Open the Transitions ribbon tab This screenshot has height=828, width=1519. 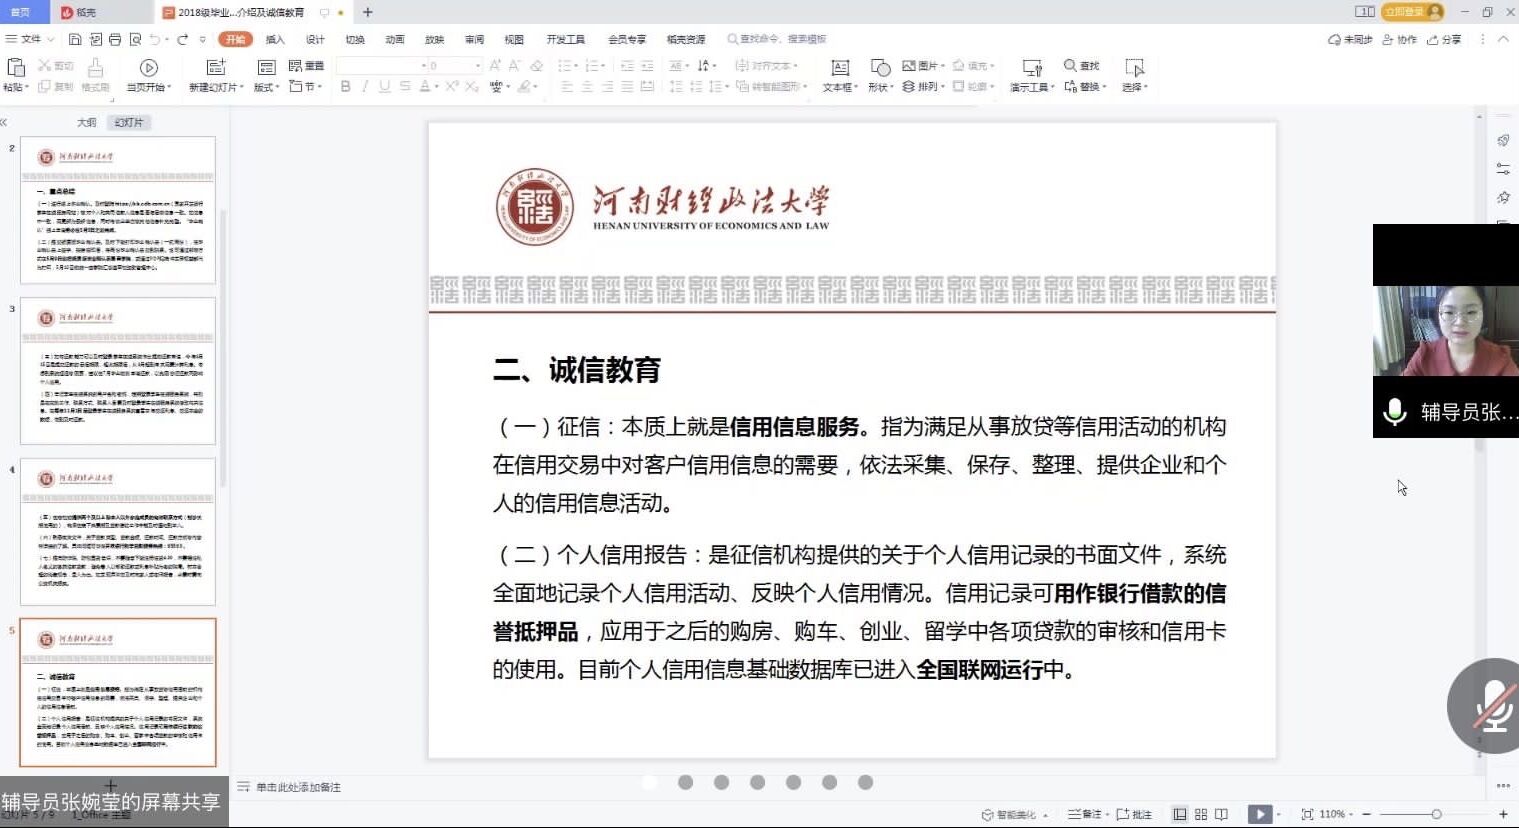pyautogui.click(x=355, y=39)
